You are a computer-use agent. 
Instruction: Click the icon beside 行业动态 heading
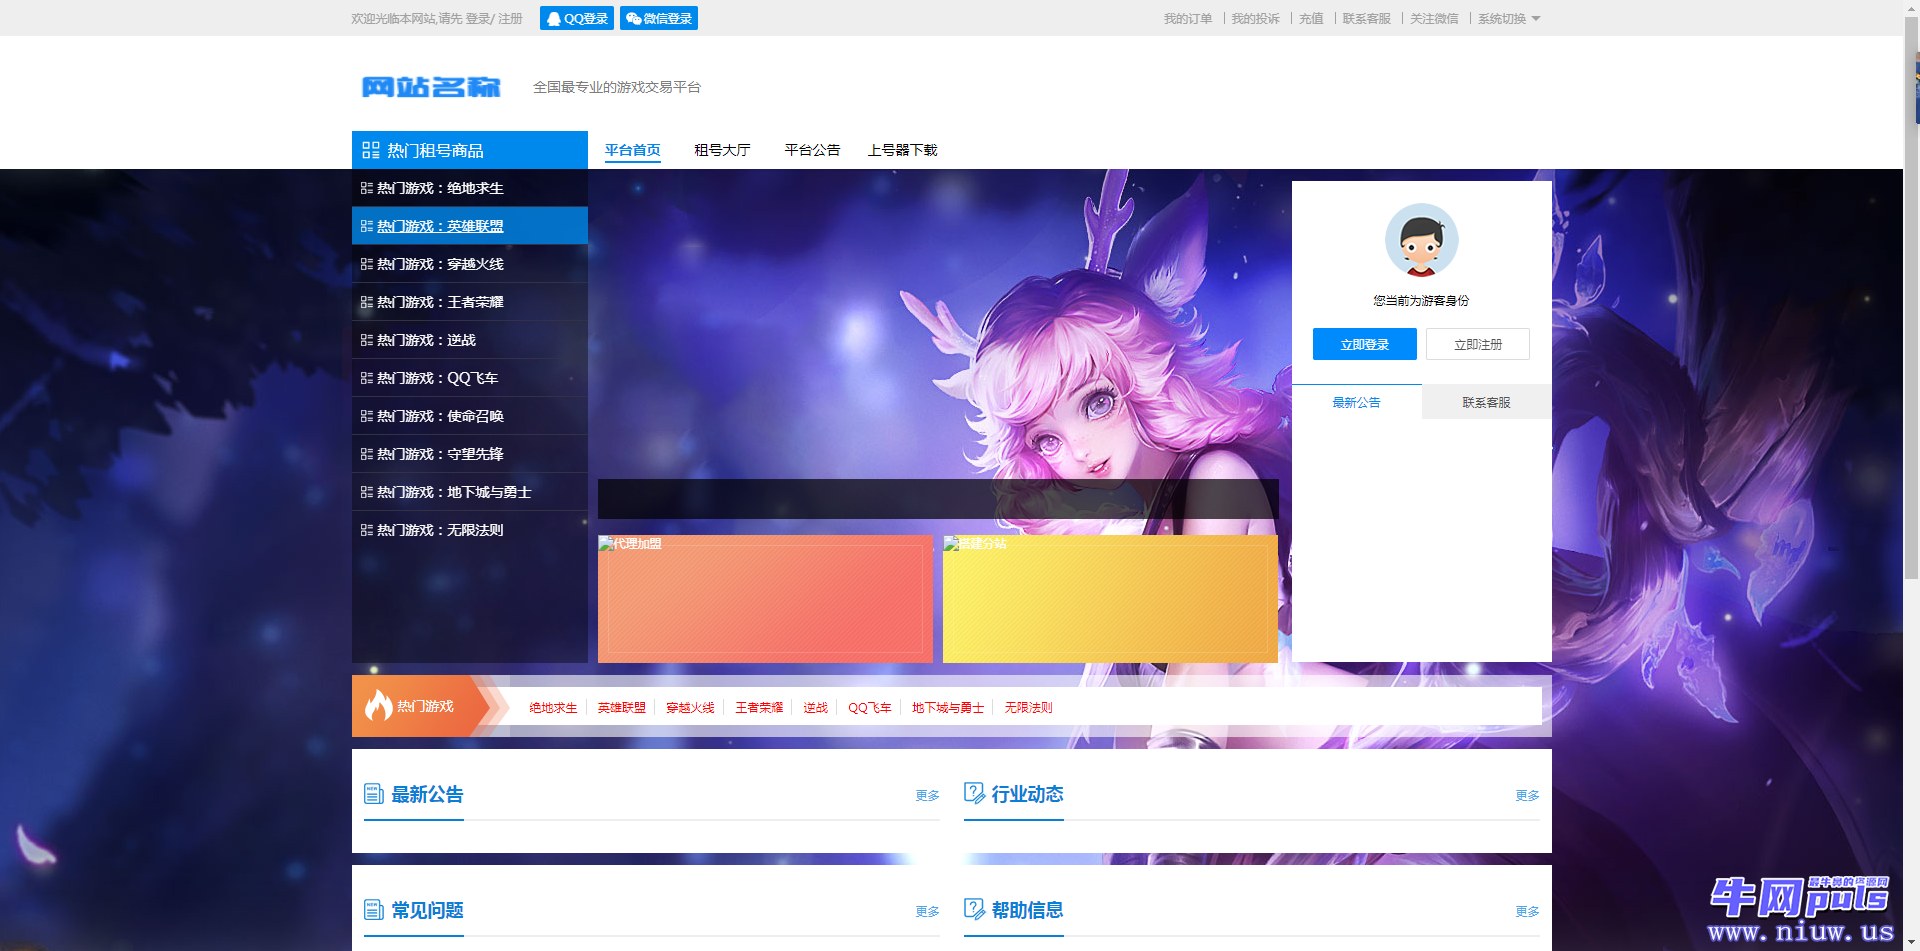974,794
